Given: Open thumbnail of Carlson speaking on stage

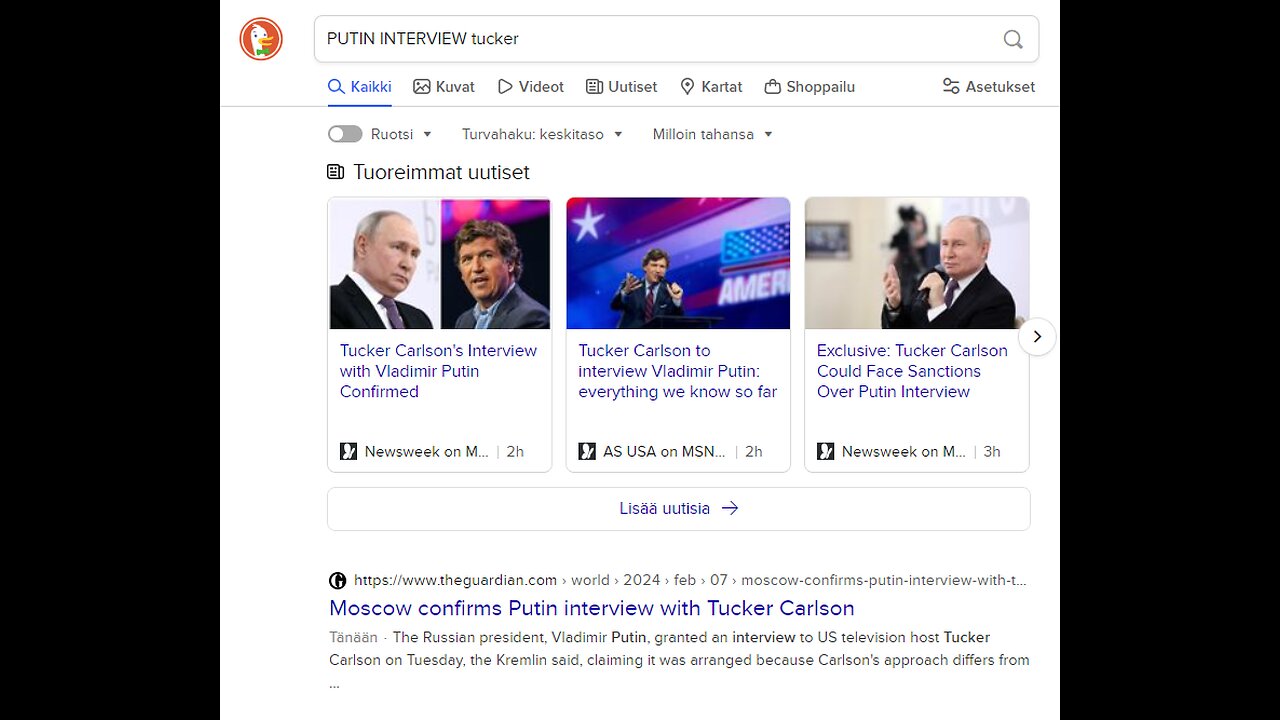Looking at the screenshot, I should (x=678, y=264).
